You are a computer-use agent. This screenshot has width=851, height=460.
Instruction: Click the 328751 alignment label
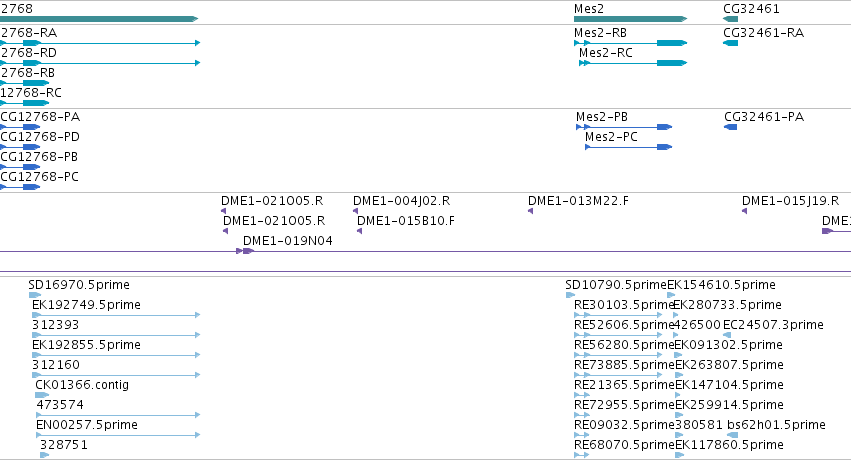point(63,445)
